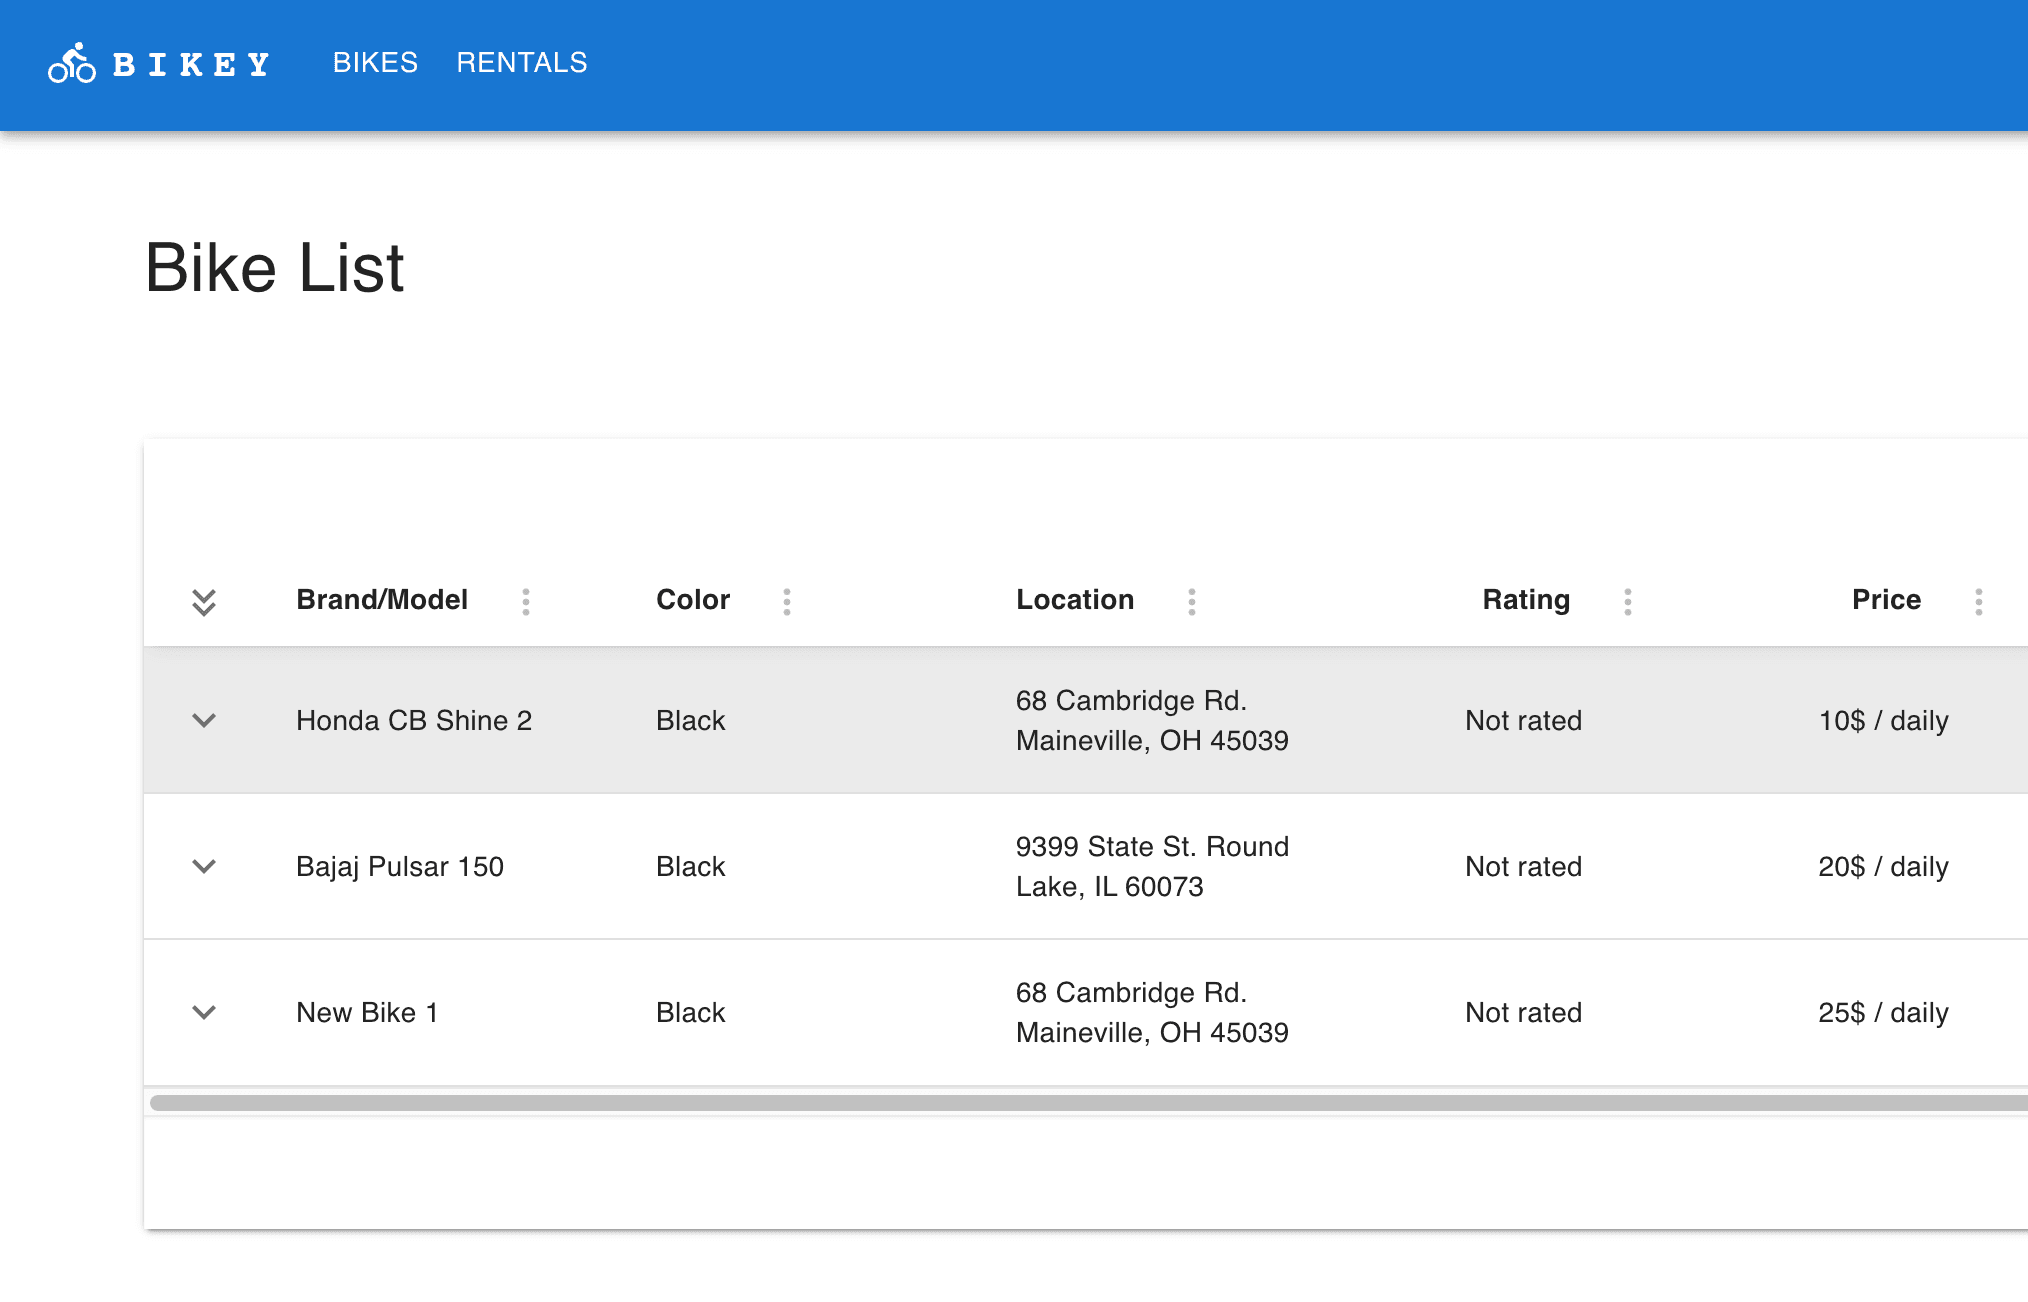The height and width of the screenshot is (1302, 2028).
Task: Click the table horizontal scrollbar
Action: click(x=1086, y=1103)
